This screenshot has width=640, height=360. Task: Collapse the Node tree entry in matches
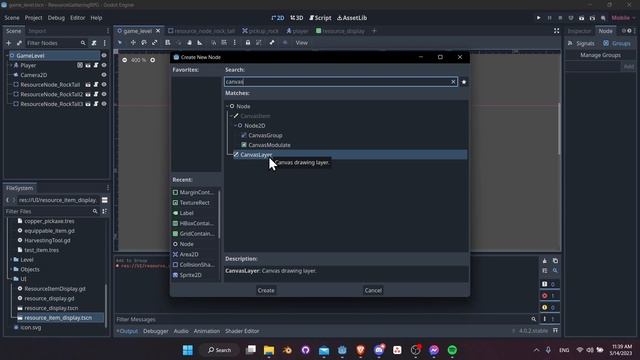227,106
